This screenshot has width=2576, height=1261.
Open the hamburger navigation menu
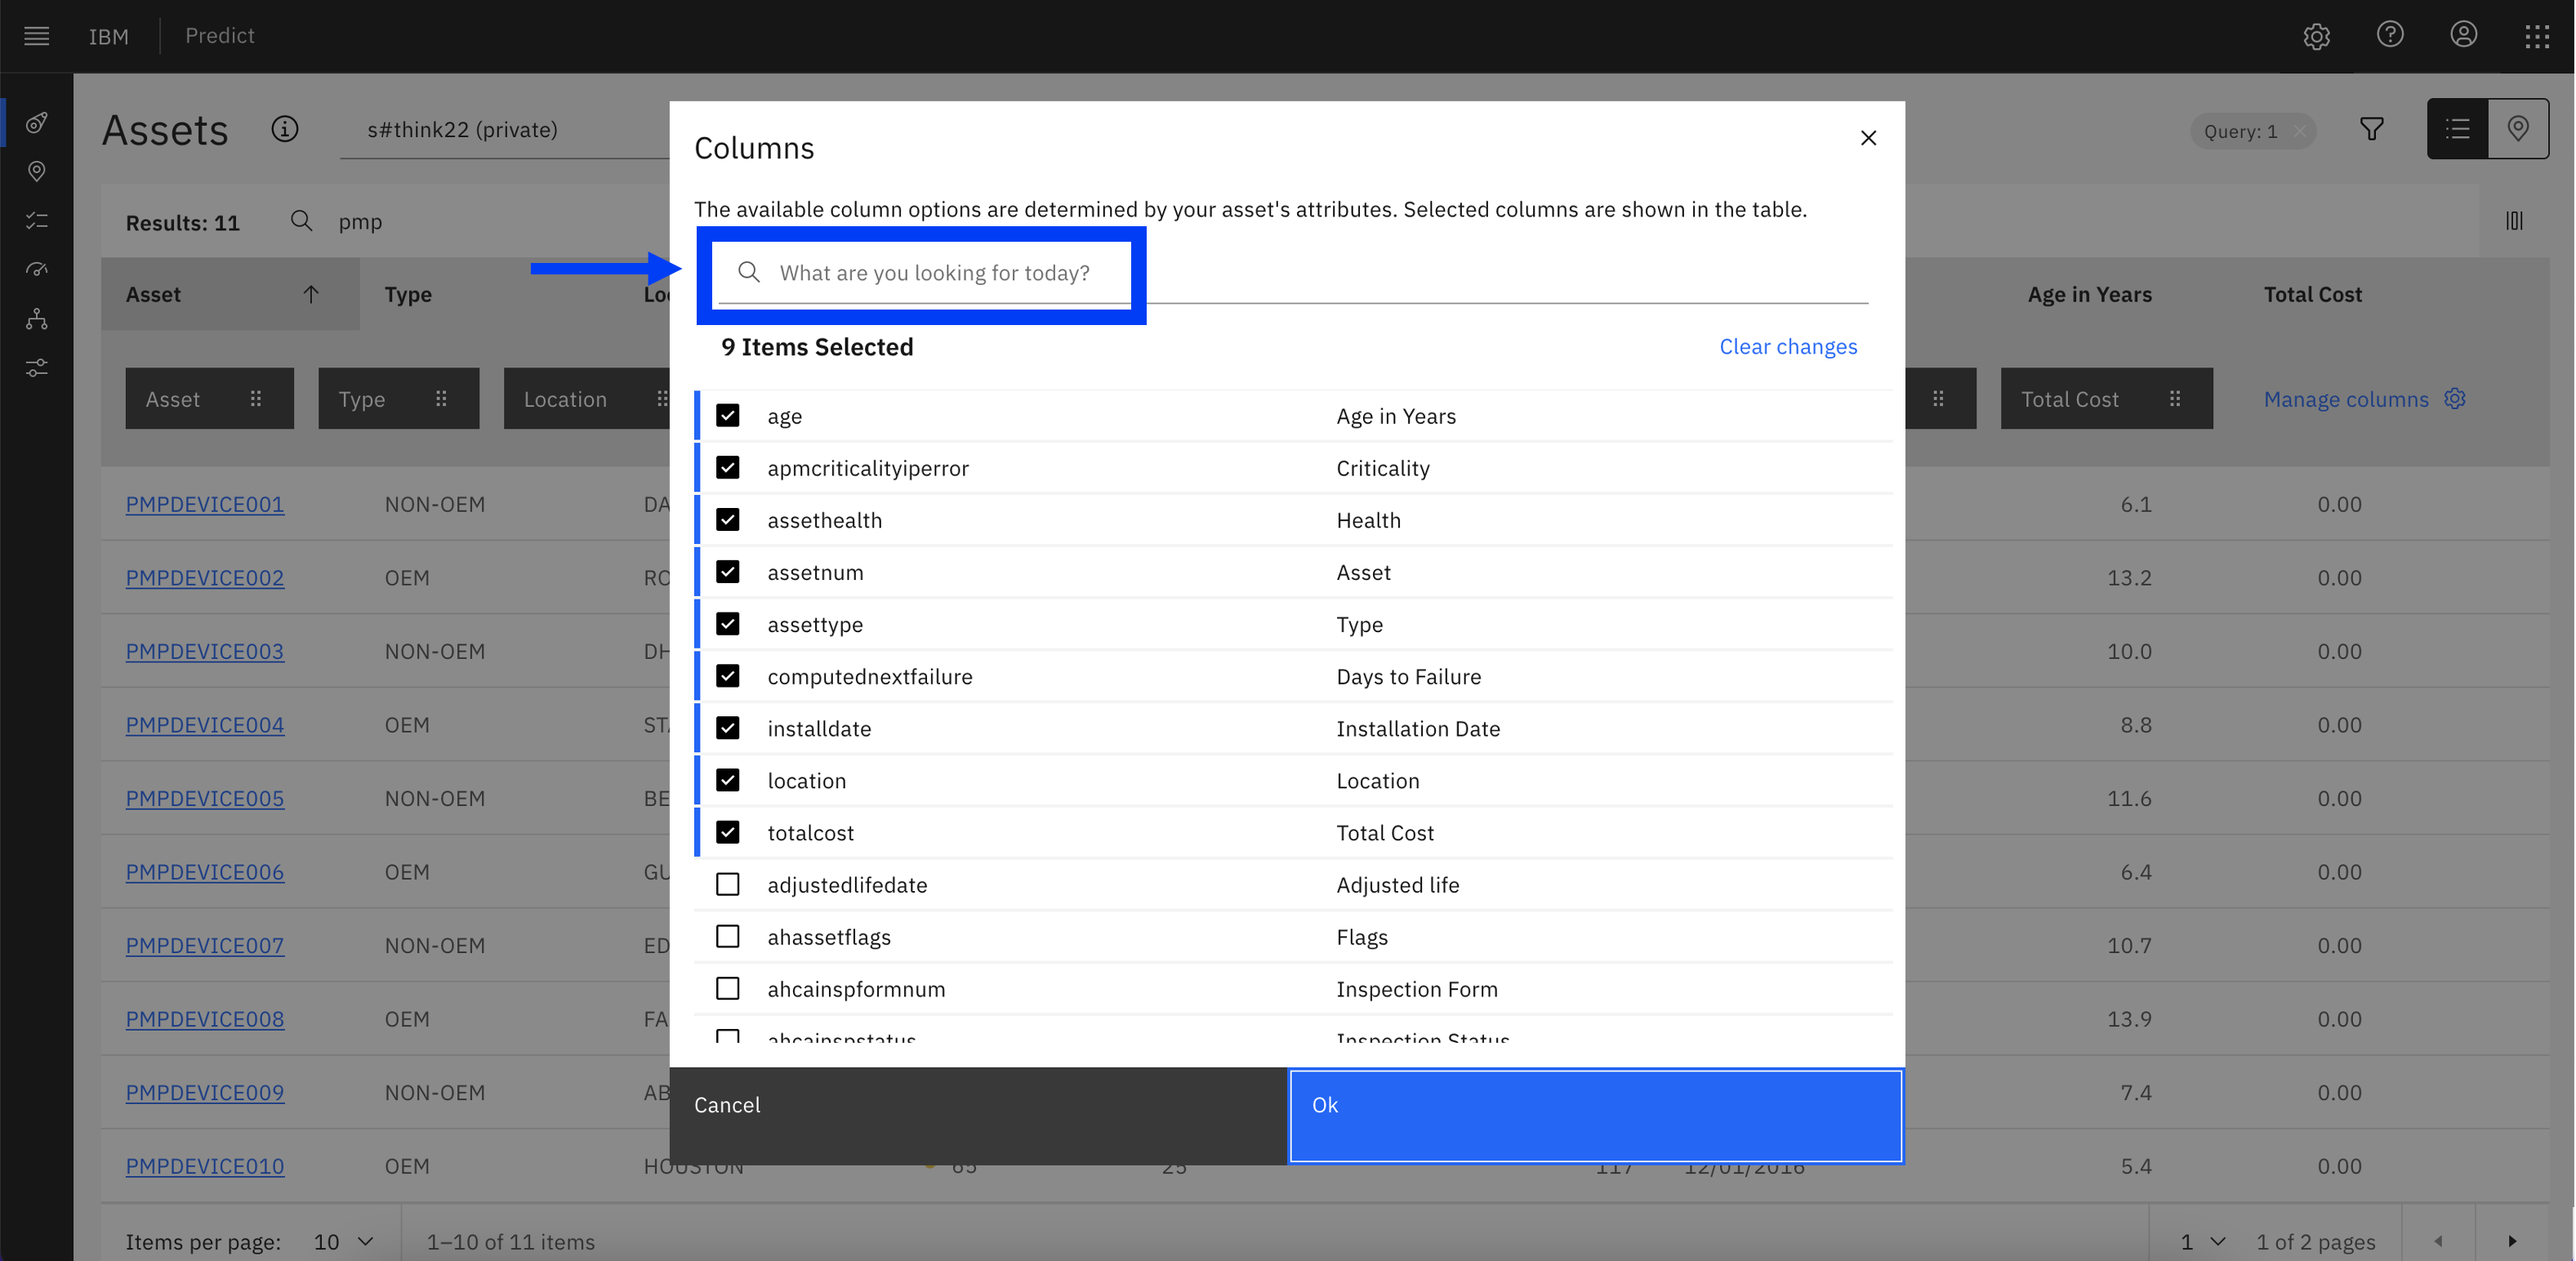[x=37, y=36]
